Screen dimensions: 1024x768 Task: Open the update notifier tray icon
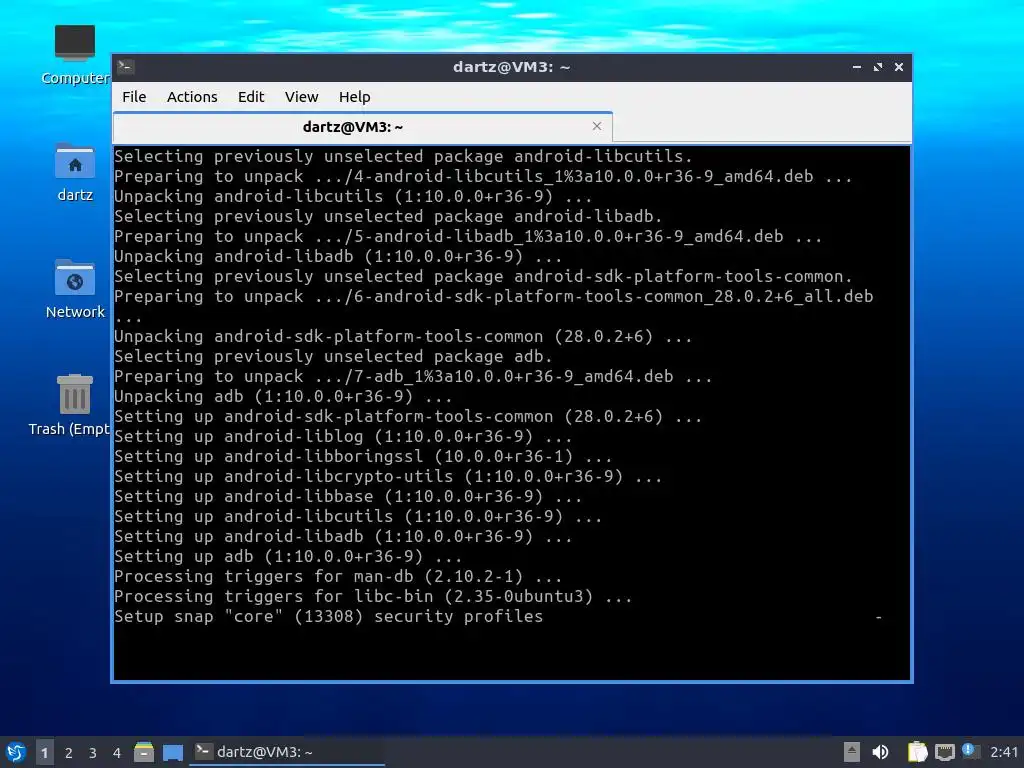[x=970, y=752]
